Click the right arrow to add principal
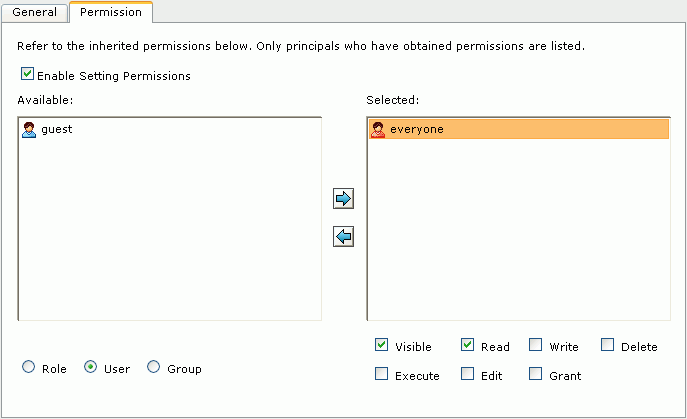Screen dimensions: 687x419 343,199
